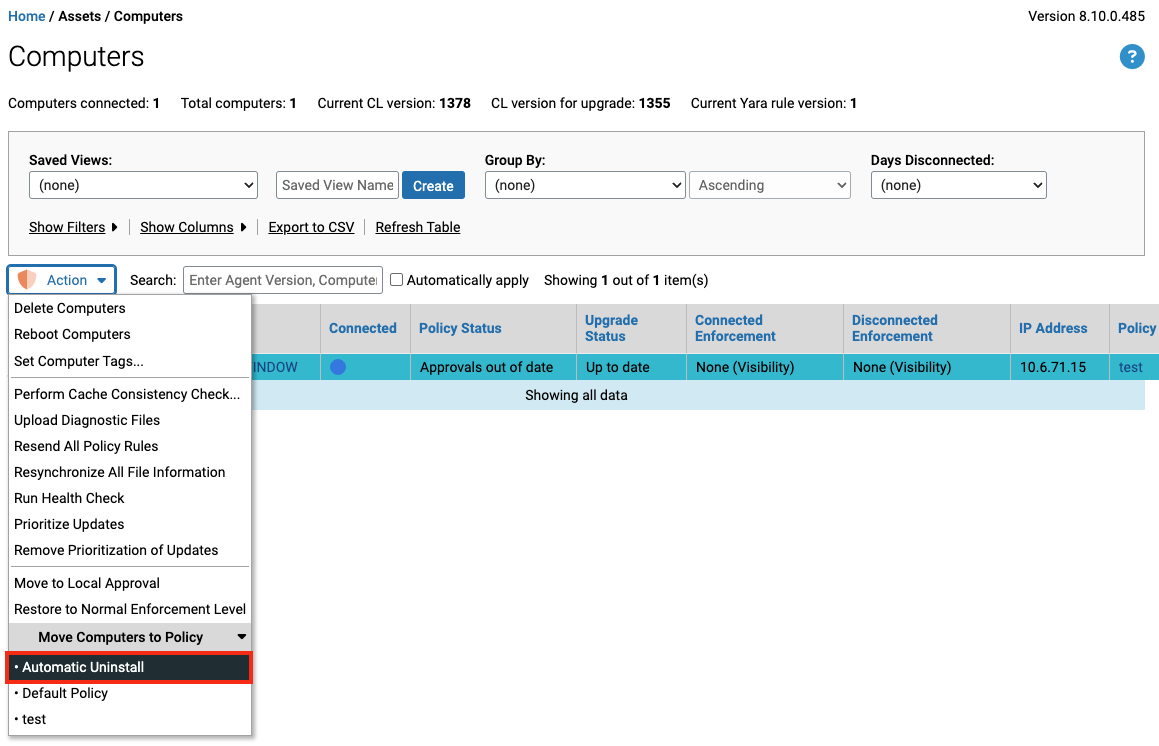Click the shield icon on Action button
This screenshot has height=746, width=1159.
coord(27,279)
